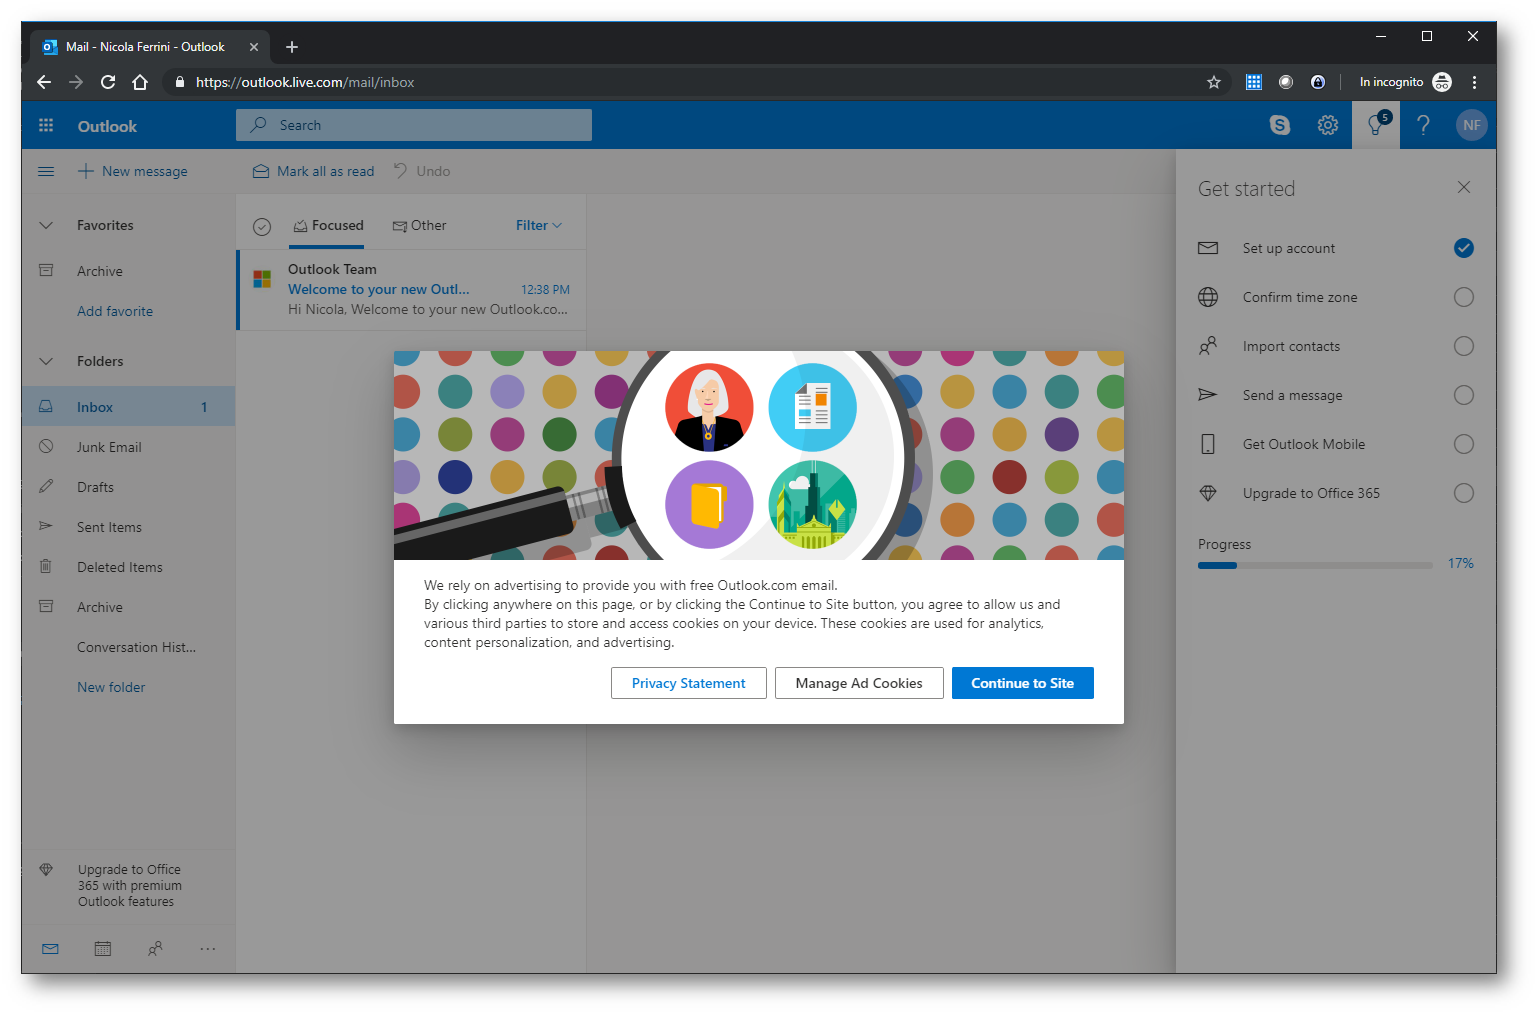Click the diamond Upgrade to Office icon in the sidebar
This screenshot has height=1016, width=1539.
[46, 870]
